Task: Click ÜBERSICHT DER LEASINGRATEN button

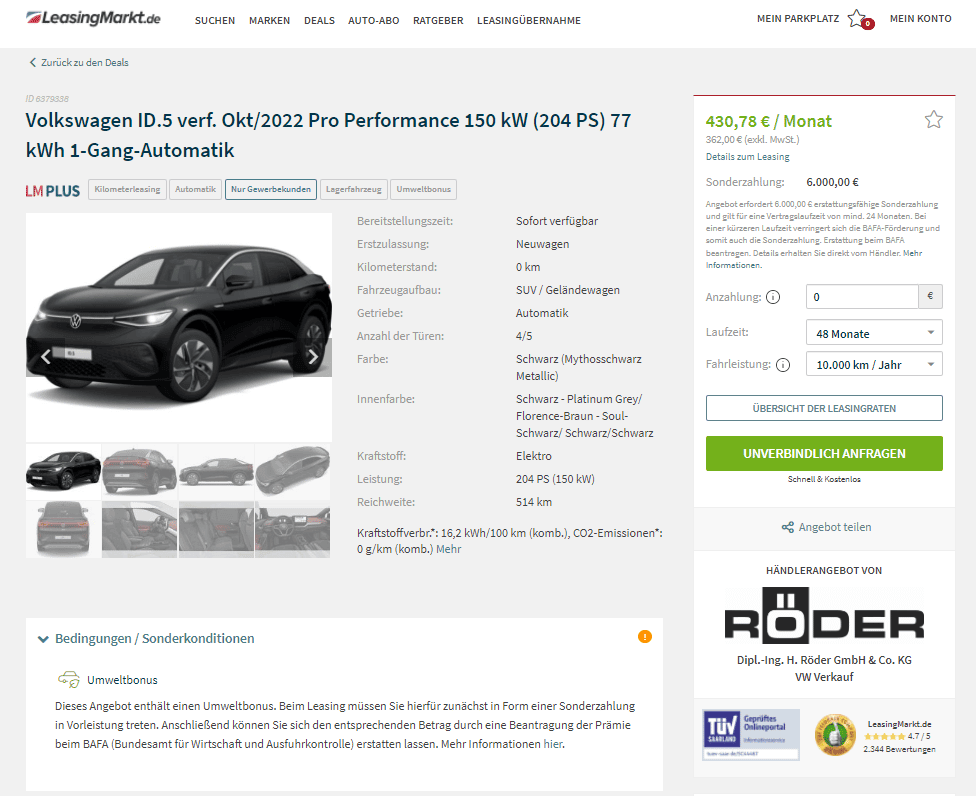Action: pyautogui.click(x=824, y=408)
